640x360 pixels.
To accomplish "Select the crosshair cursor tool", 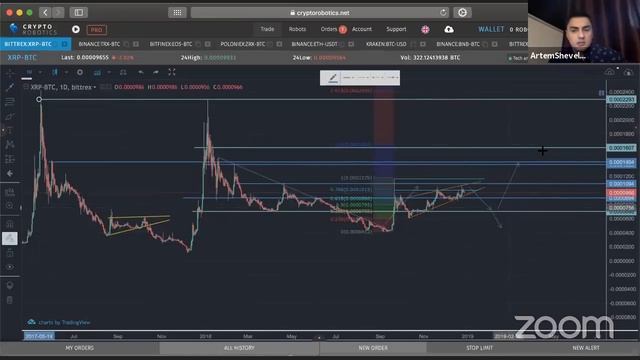I will pos(10,73).
